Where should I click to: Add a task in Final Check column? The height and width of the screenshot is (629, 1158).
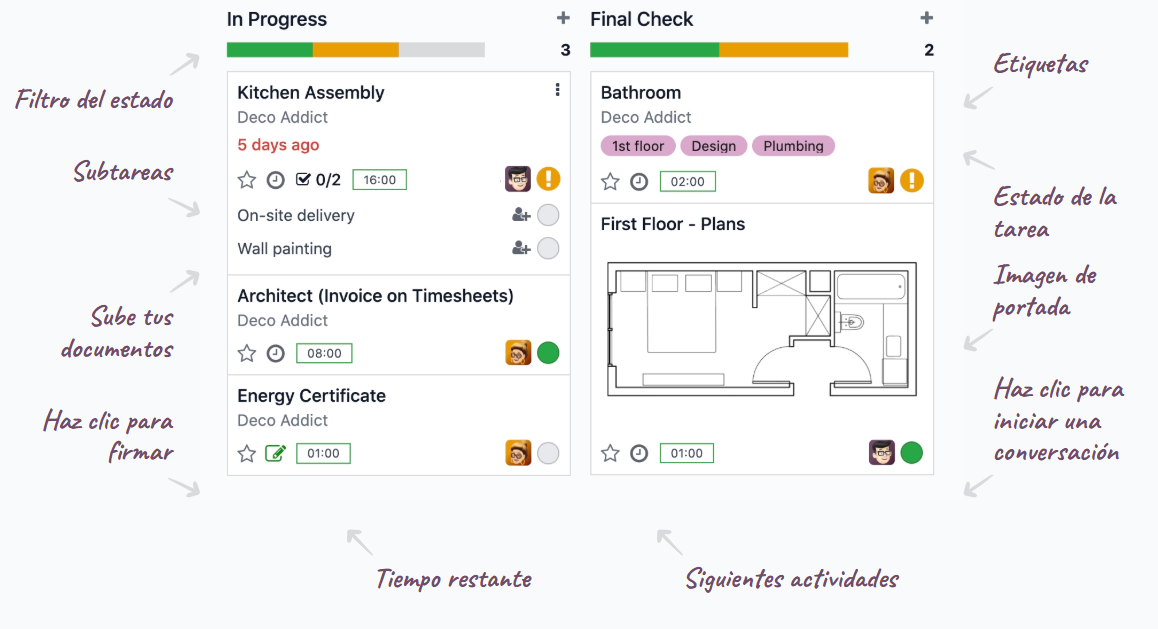click(926, 18)
